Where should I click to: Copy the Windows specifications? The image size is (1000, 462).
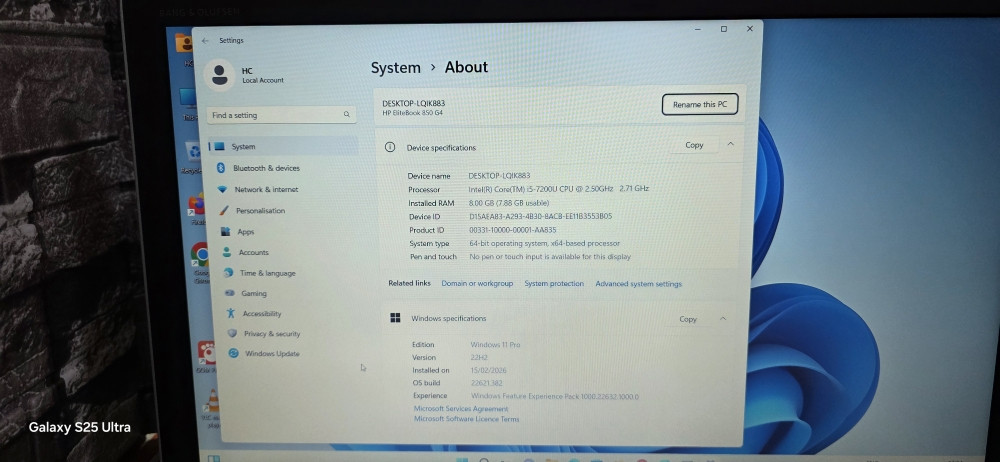click(x=688, y=318)
